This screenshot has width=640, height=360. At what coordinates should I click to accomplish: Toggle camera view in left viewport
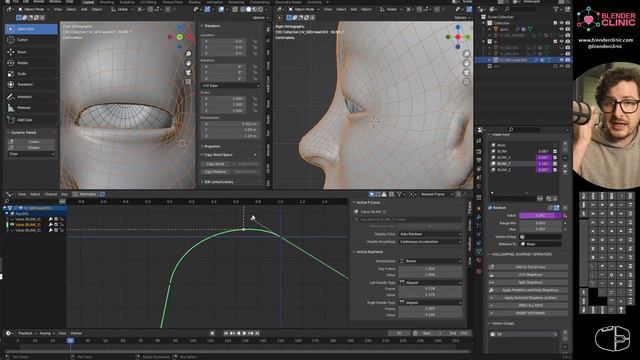click(x=188, y=73)
